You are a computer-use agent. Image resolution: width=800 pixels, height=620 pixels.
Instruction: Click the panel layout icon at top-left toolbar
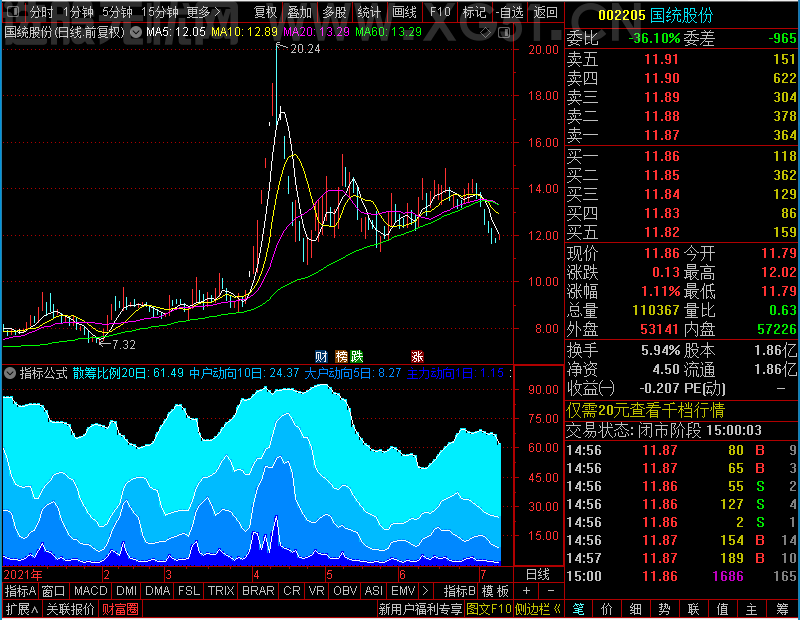pyautogui.click(x=14, y=11)
